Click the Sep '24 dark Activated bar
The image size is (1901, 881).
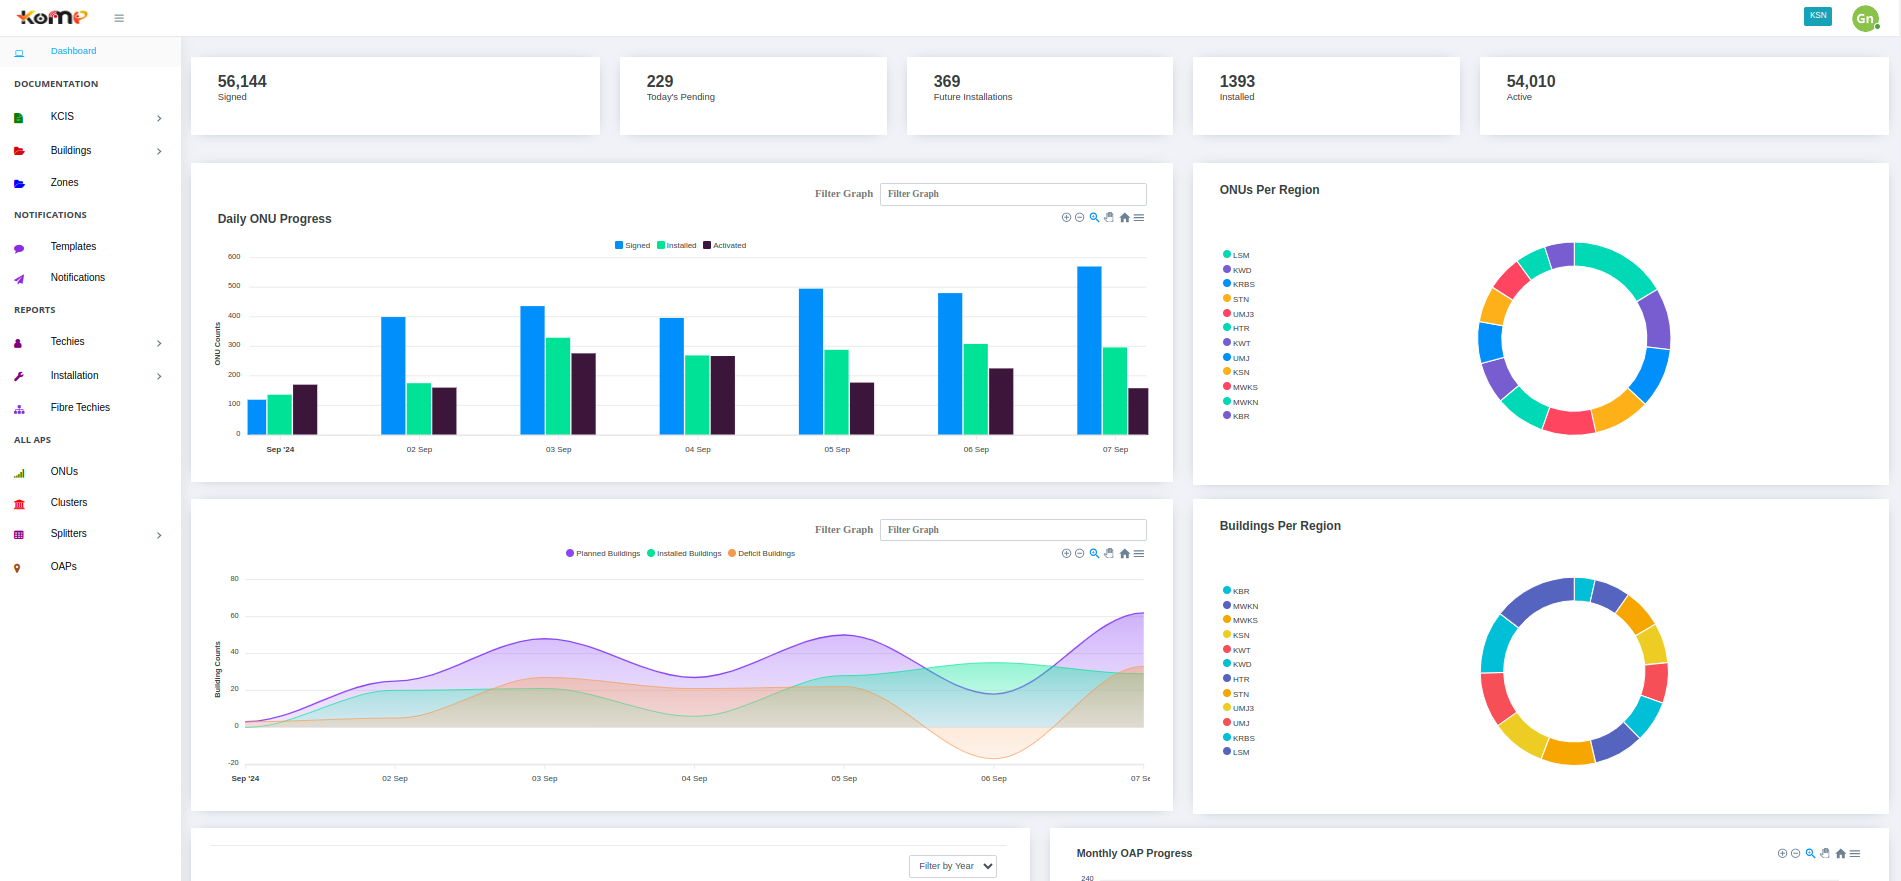pyautogui.click(x=305, y=410)
